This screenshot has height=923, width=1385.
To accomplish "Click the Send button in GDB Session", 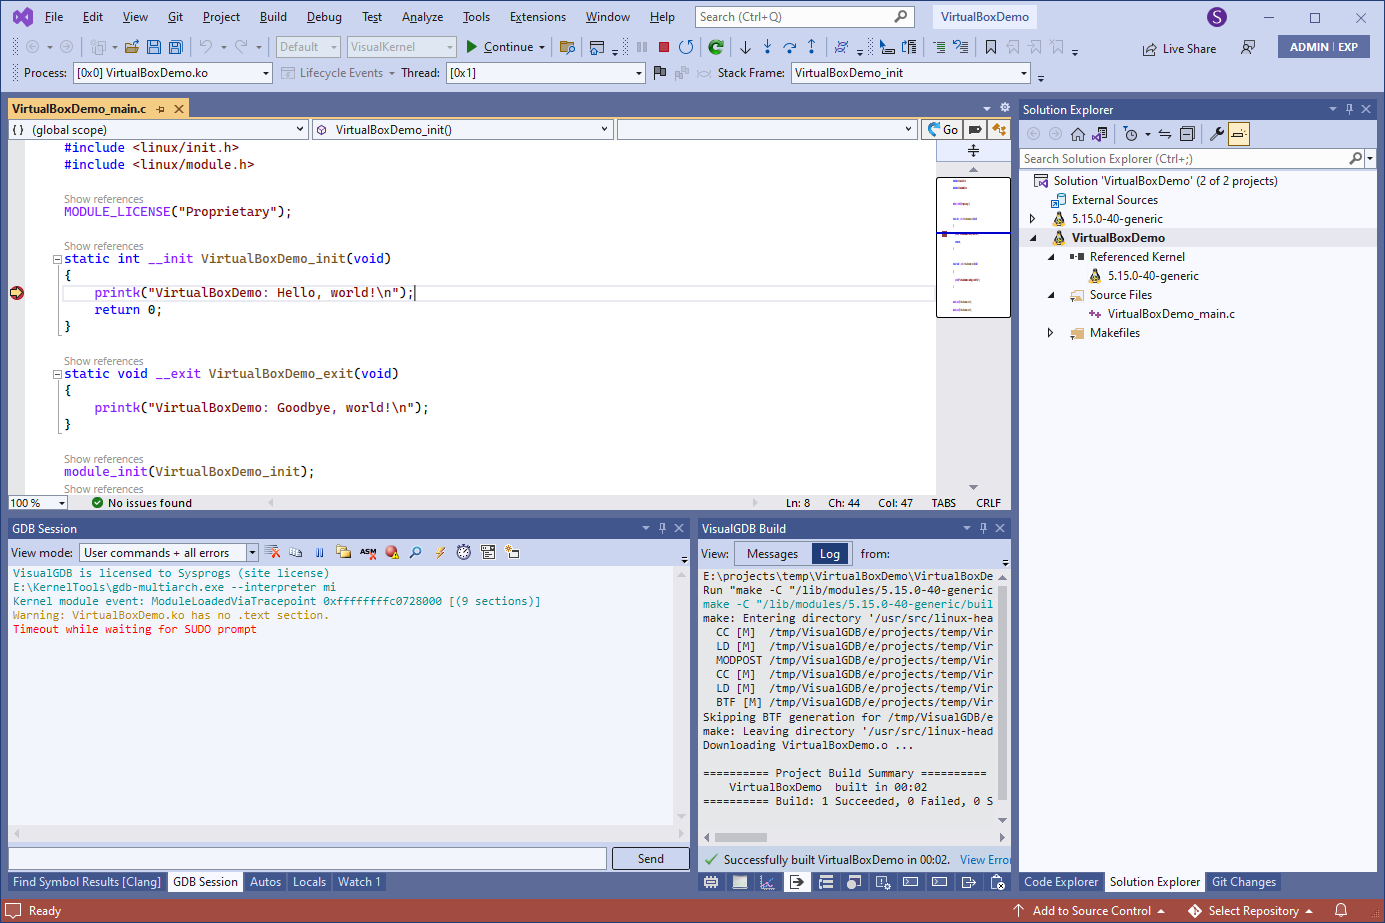I will click(650, 858).
